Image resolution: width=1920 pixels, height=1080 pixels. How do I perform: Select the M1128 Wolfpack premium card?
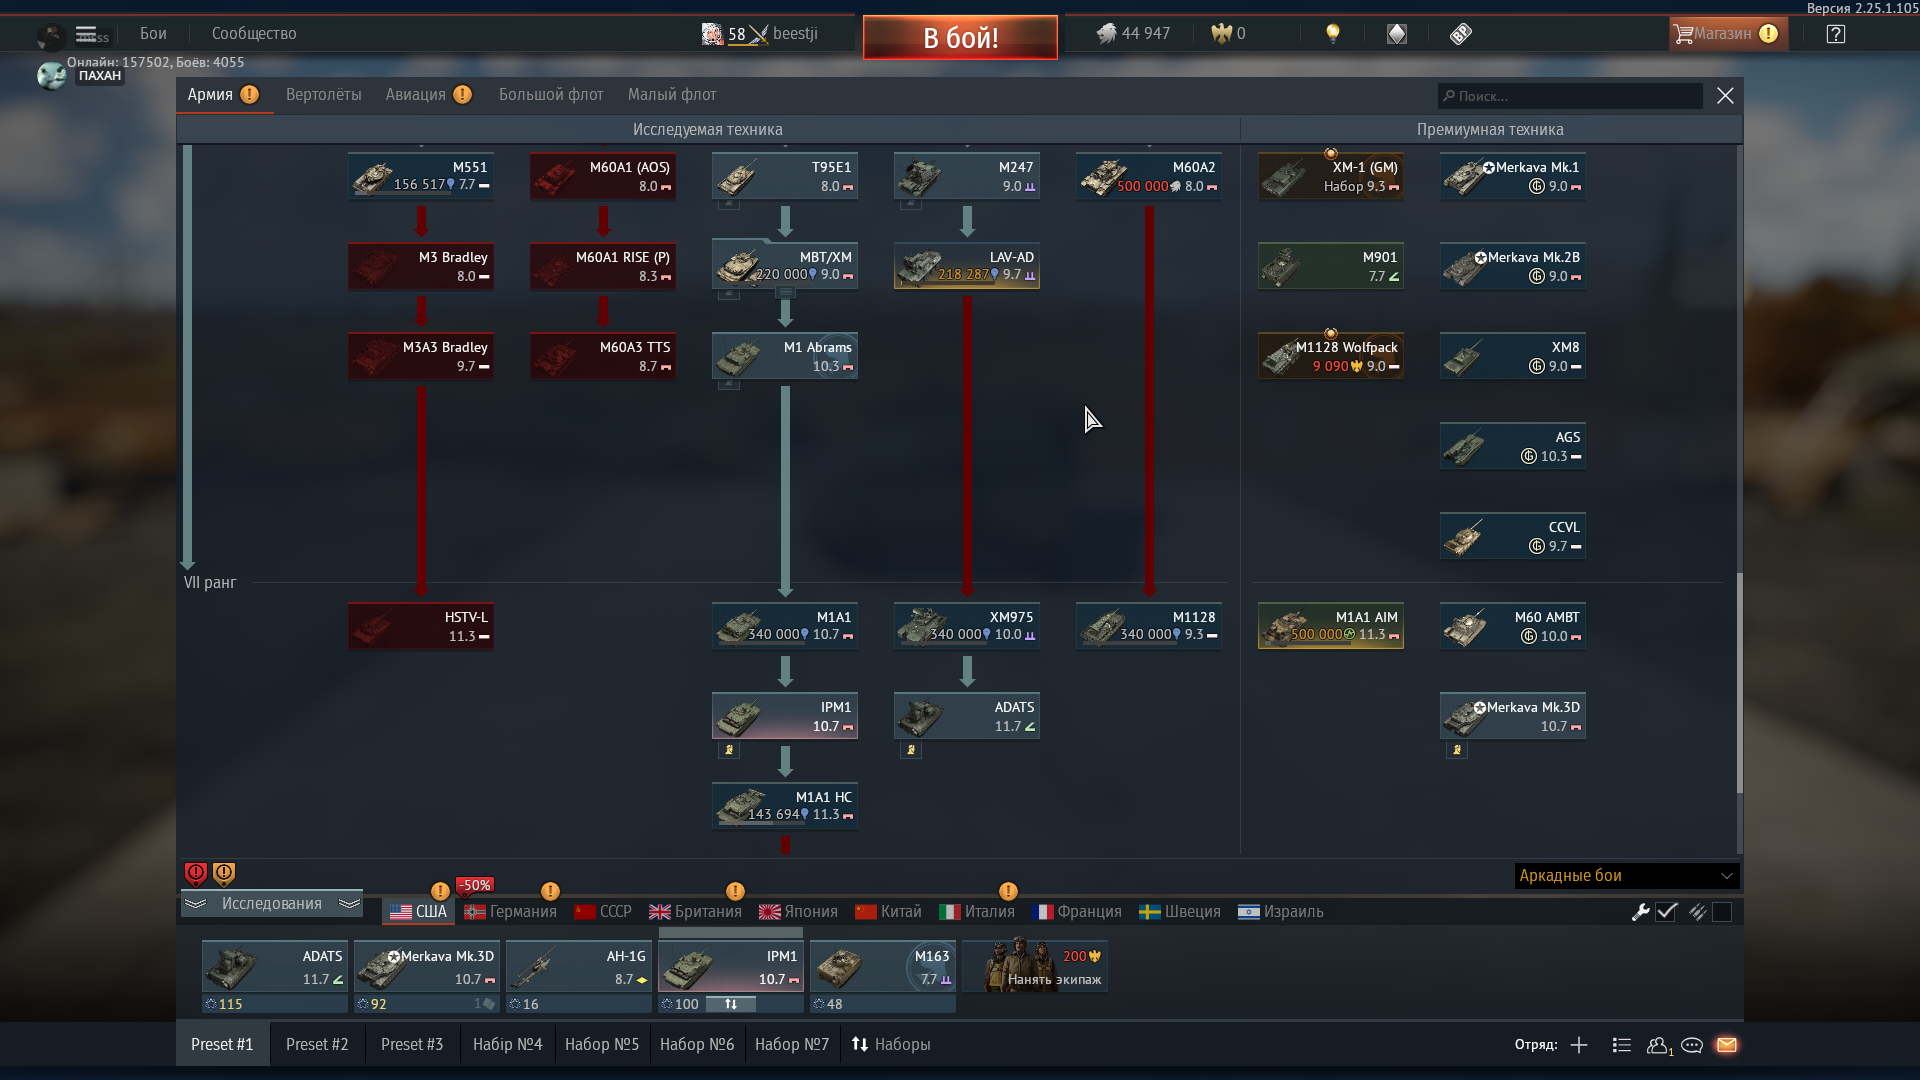[1331, 356]
